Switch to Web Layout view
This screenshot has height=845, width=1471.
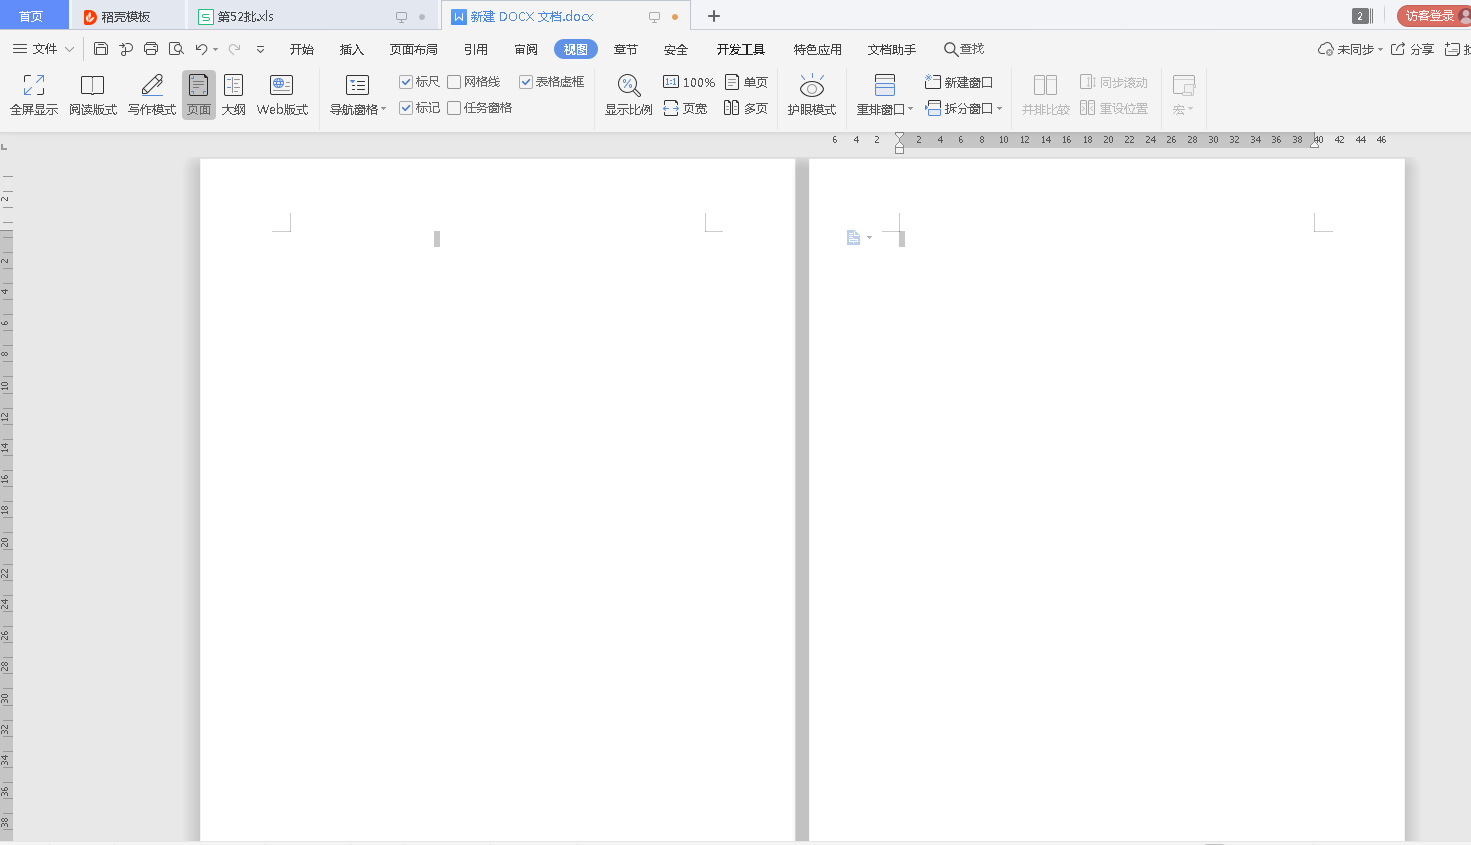click(x=282, y=86)
